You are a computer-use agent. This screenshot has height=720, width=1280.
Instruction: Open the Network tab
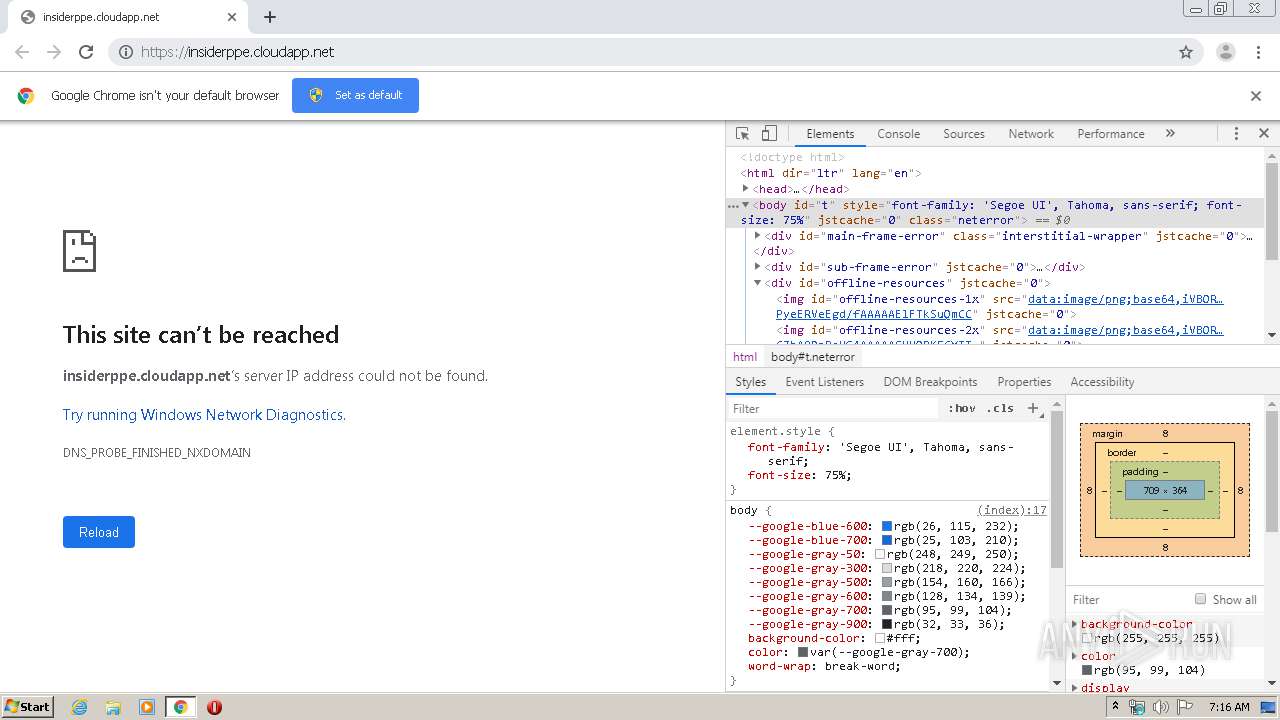[1031, 134]
